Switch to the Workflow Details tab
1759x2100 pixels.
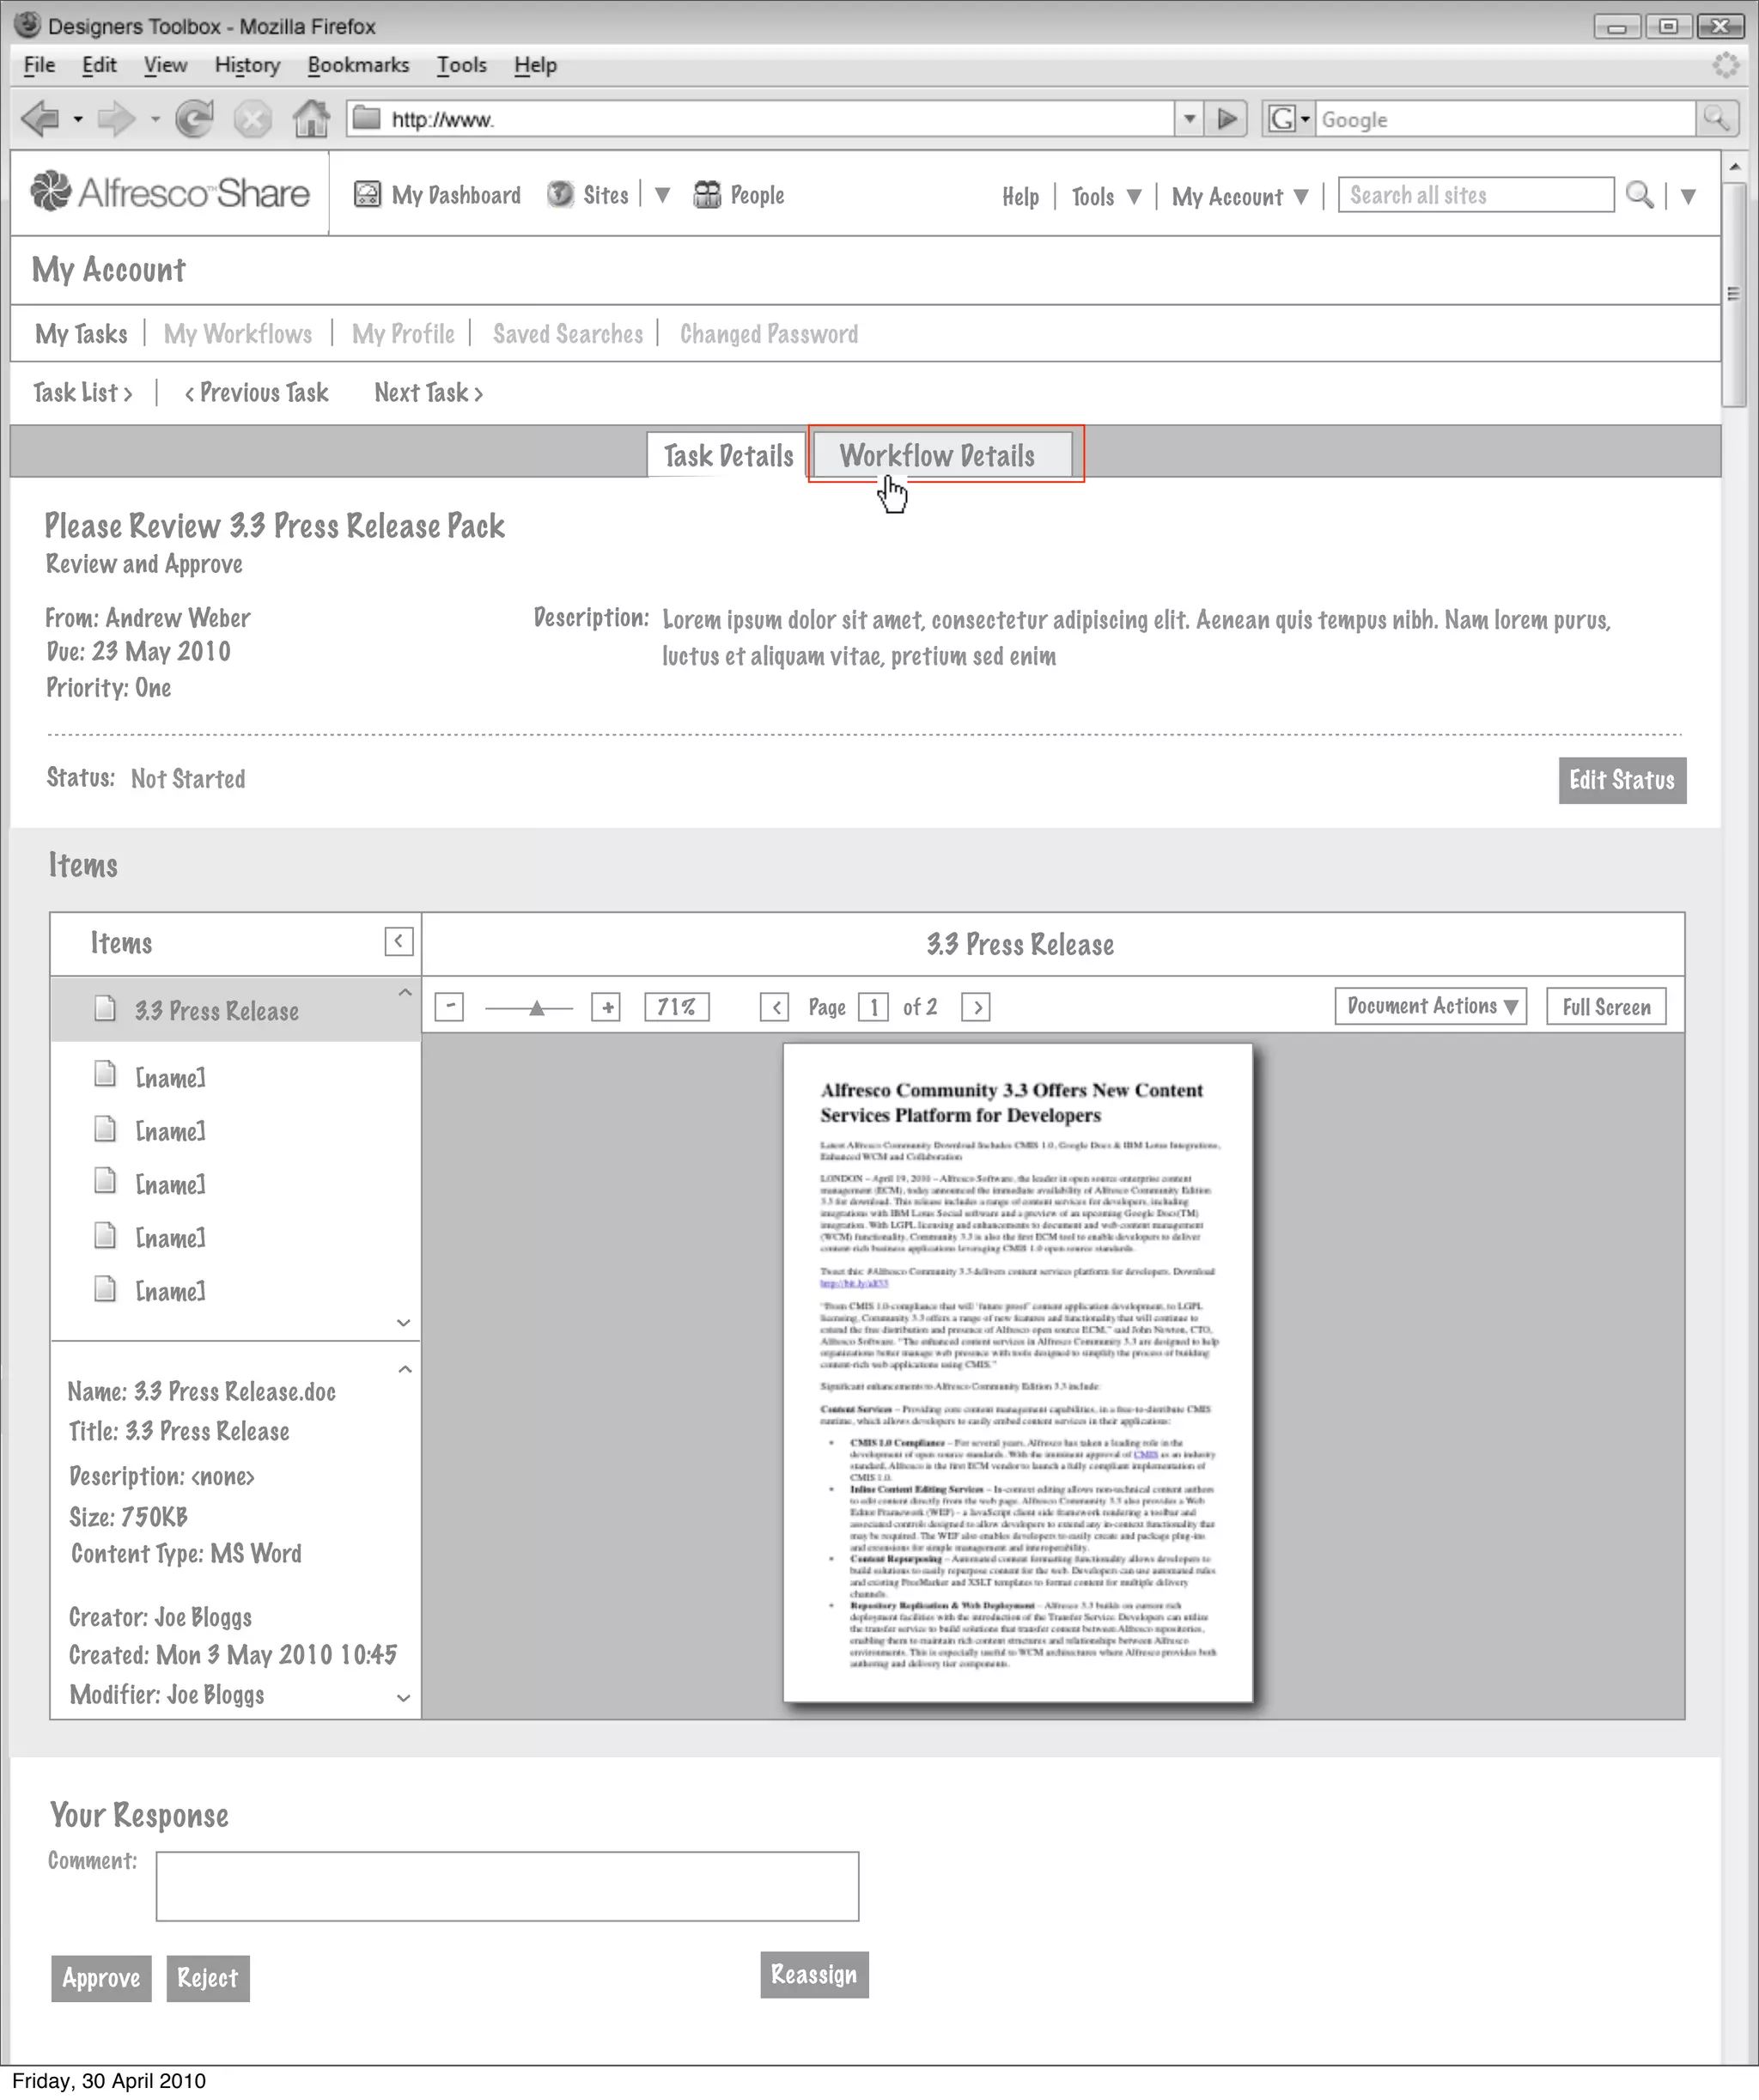[937, 456]
